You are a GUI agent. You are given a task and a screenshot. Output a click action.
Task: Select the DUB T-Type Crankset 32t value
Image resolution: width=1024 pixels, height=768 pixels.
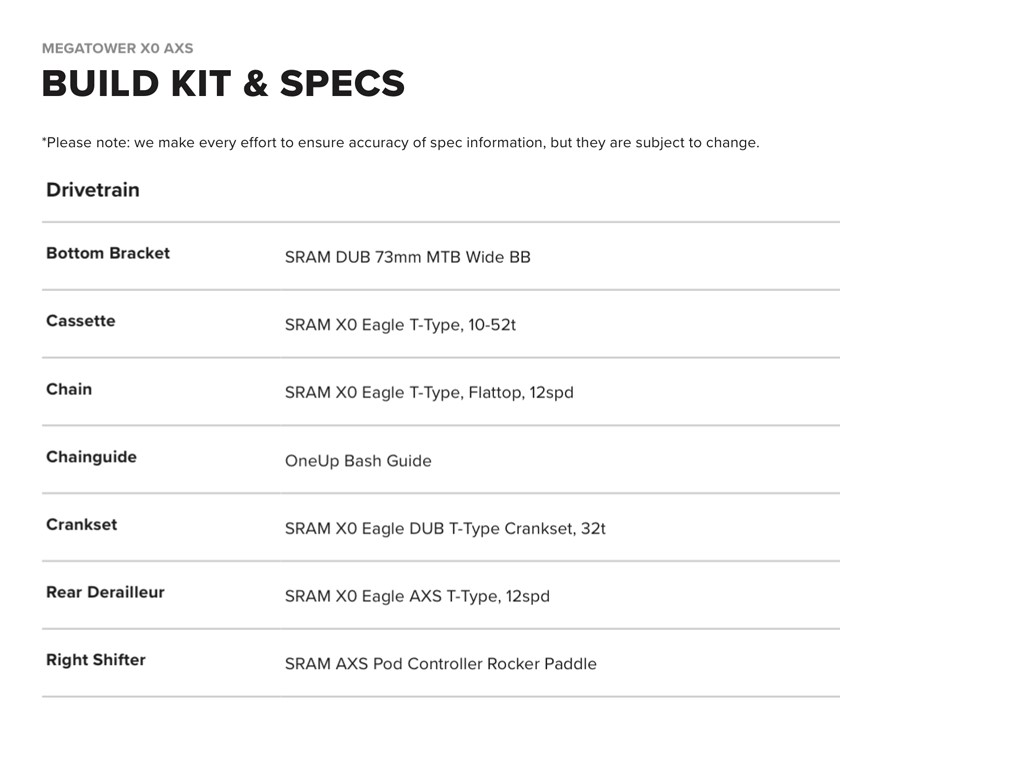445,528
